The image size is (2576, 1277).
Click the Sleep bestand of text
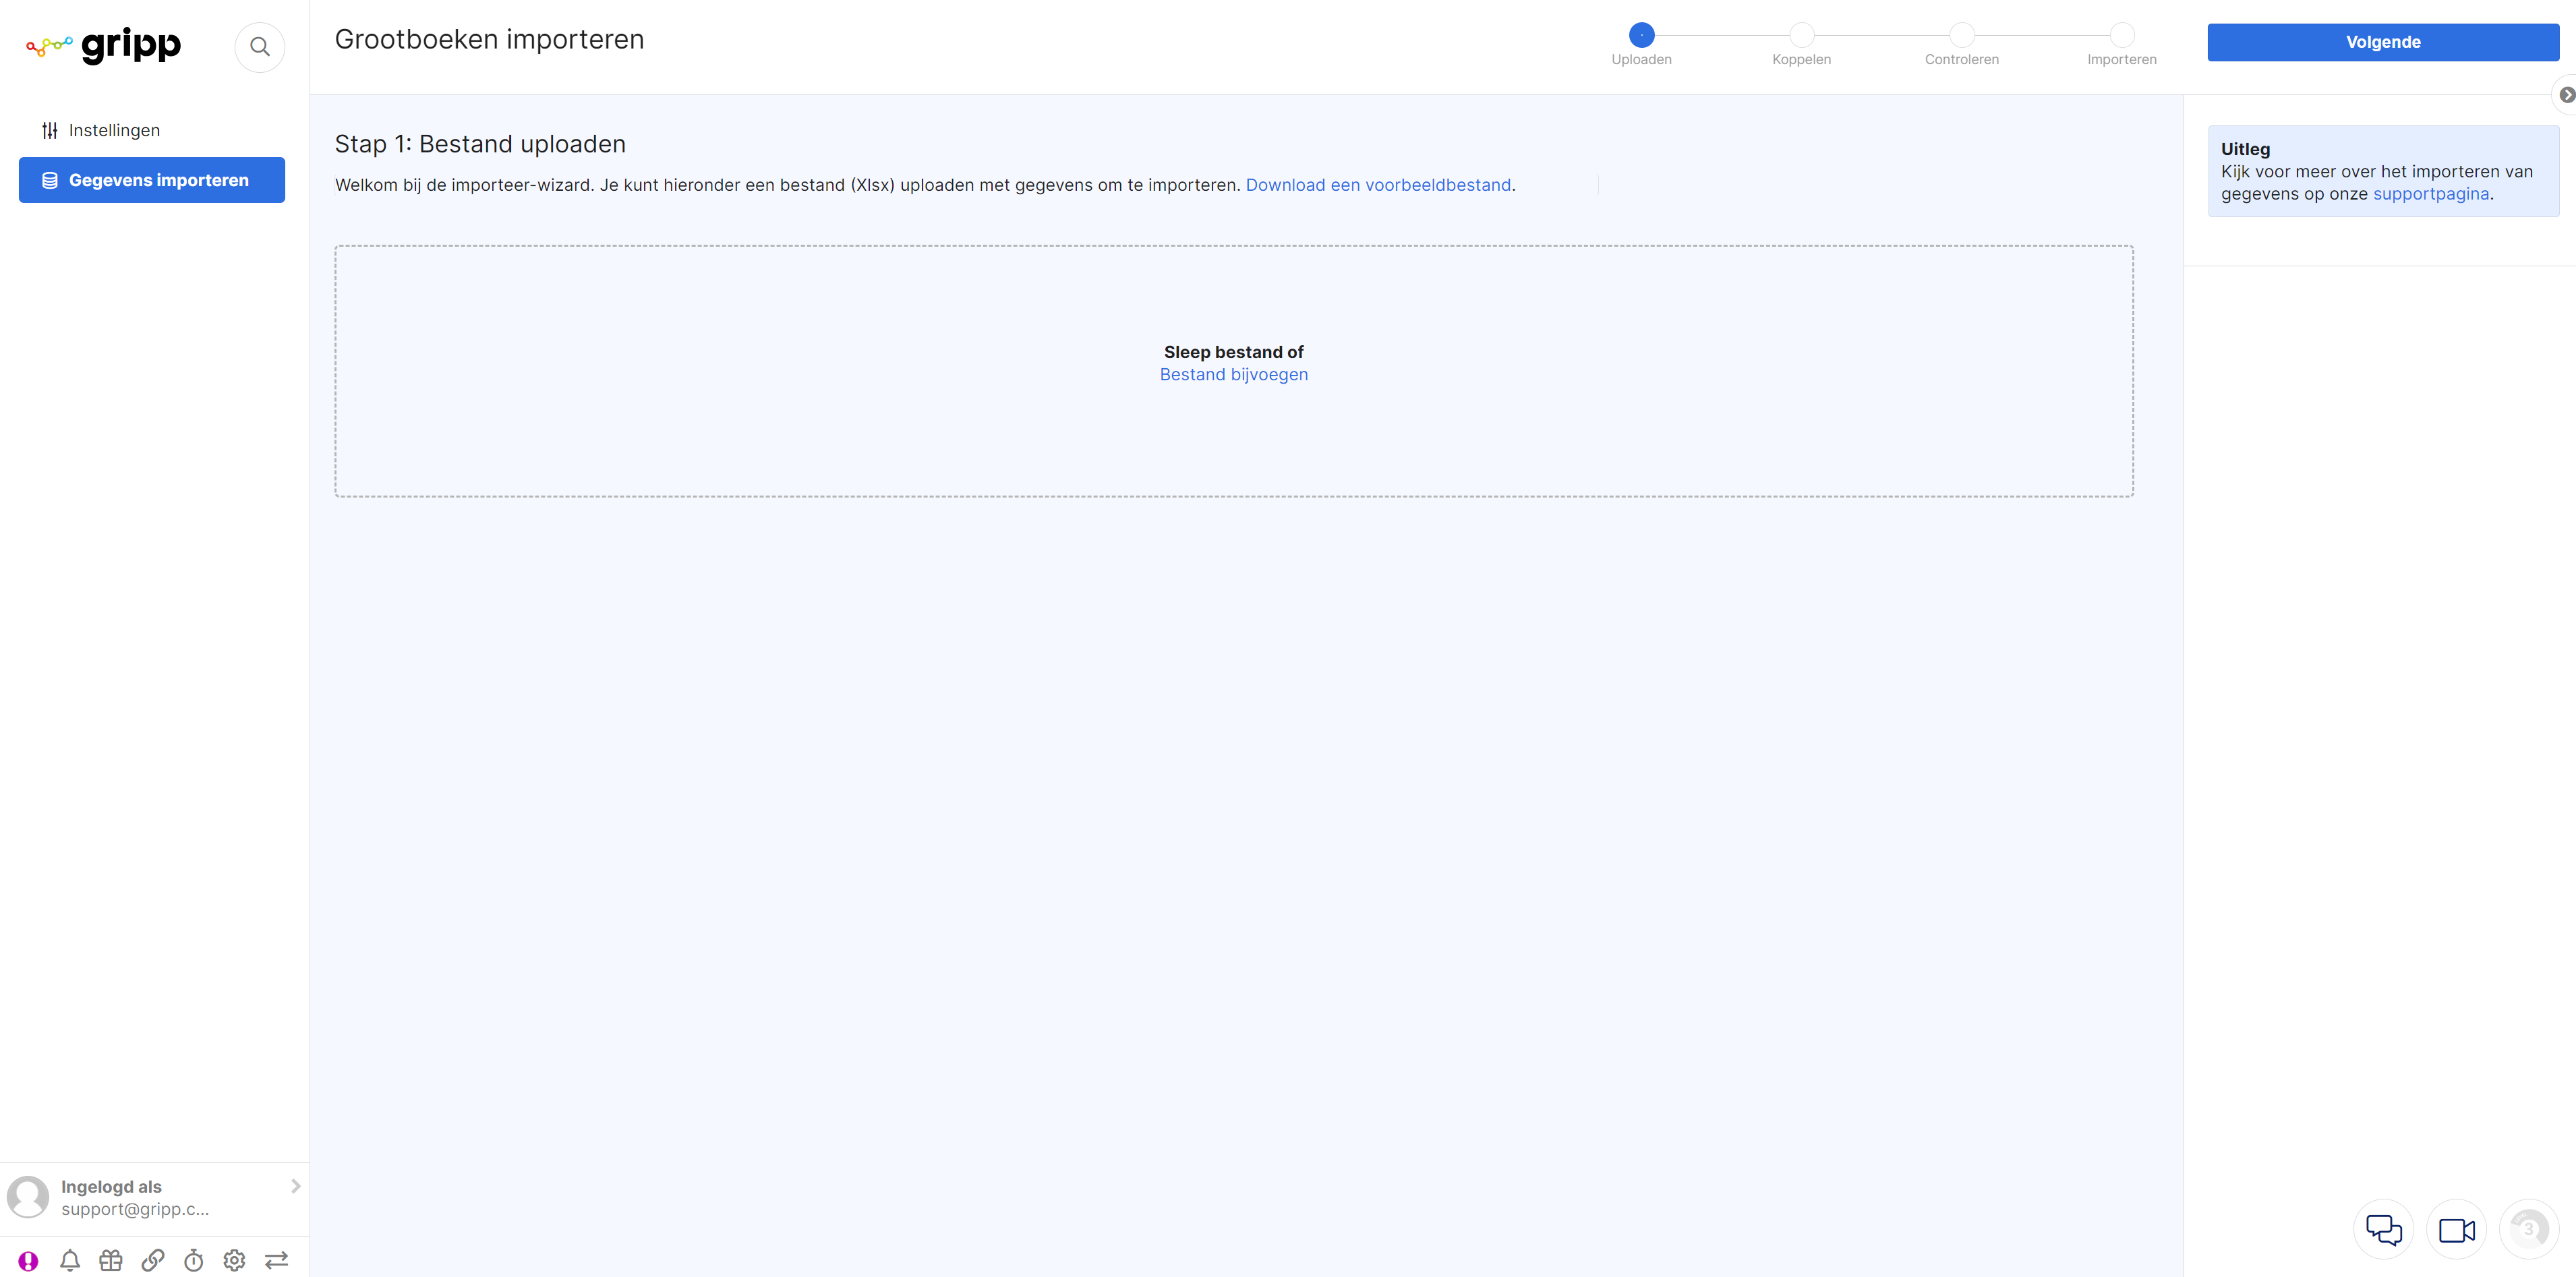pyautogui.click(x=1234, y=352)
